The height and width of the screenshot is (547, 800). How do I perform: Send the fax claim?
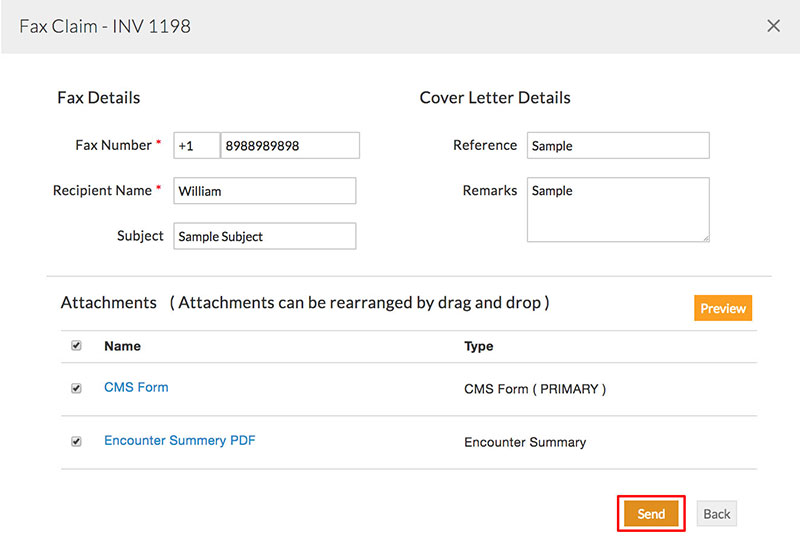click(x=651, y=514)
